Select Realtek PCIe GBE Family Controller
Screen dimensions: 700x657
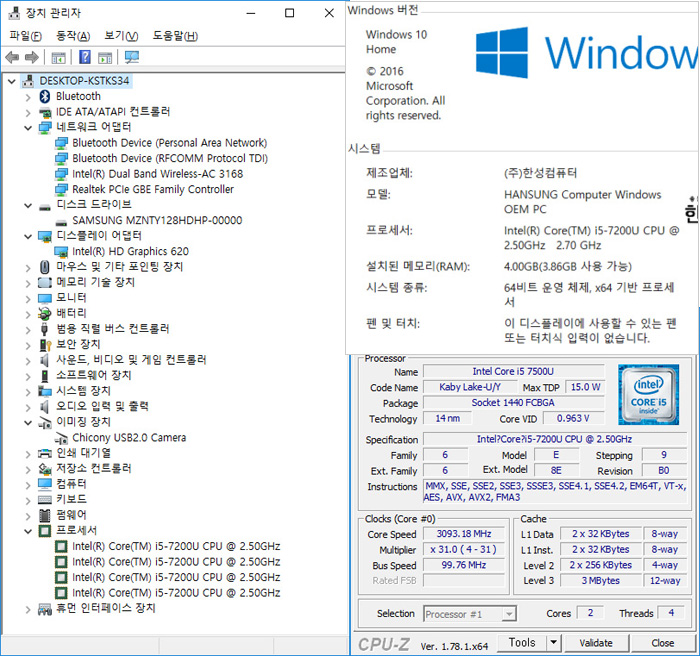tap(153, 190)
